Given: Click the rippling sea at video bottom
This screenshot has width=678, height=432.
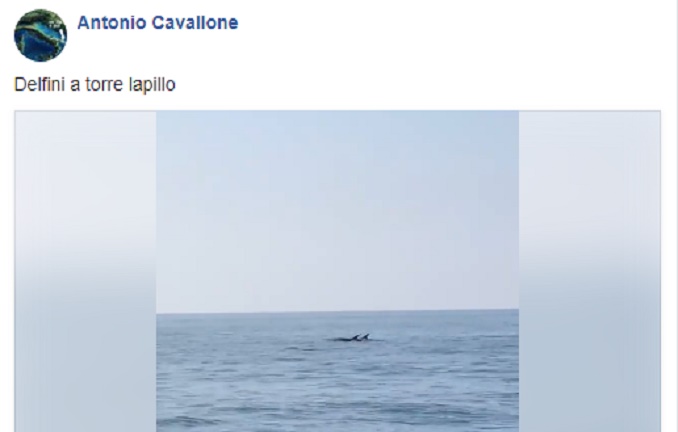Looking at the screenshot, I should coord(337,389).
